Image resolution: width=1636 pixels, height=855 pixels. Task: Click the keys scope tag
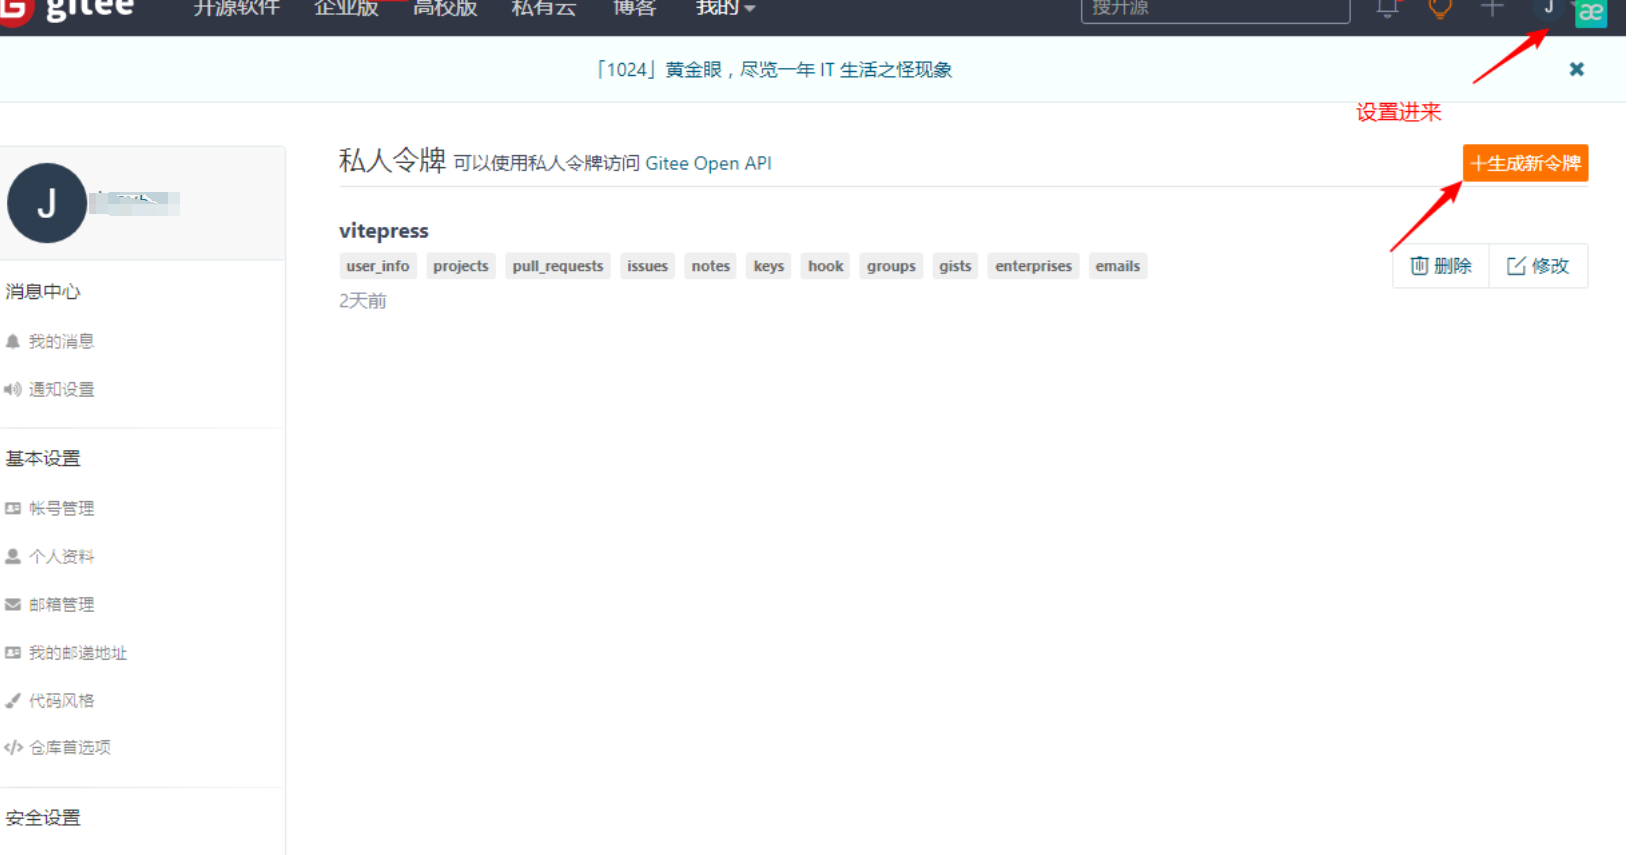pos(769,266)
